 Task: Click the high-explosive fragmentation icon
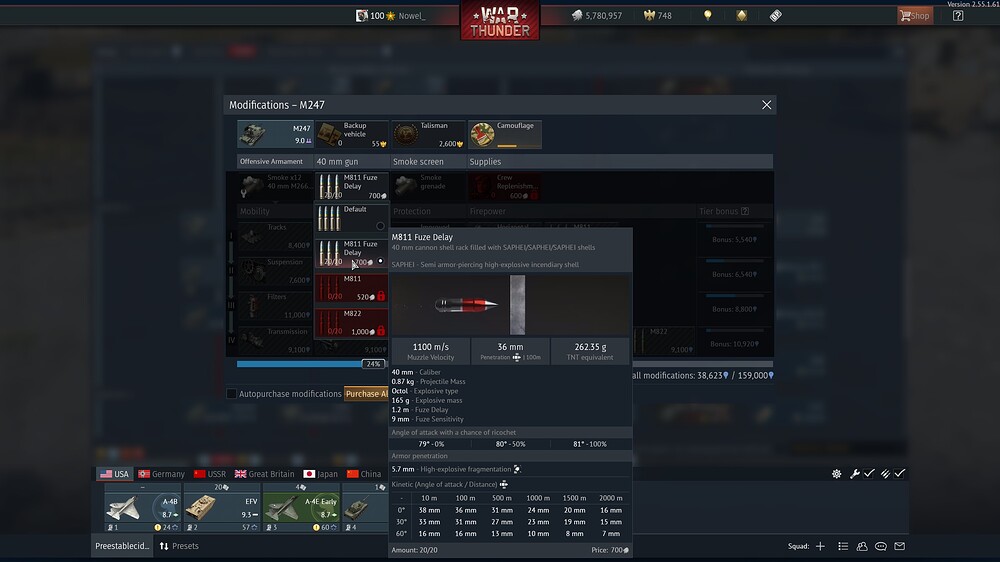[x=517, y=469]
